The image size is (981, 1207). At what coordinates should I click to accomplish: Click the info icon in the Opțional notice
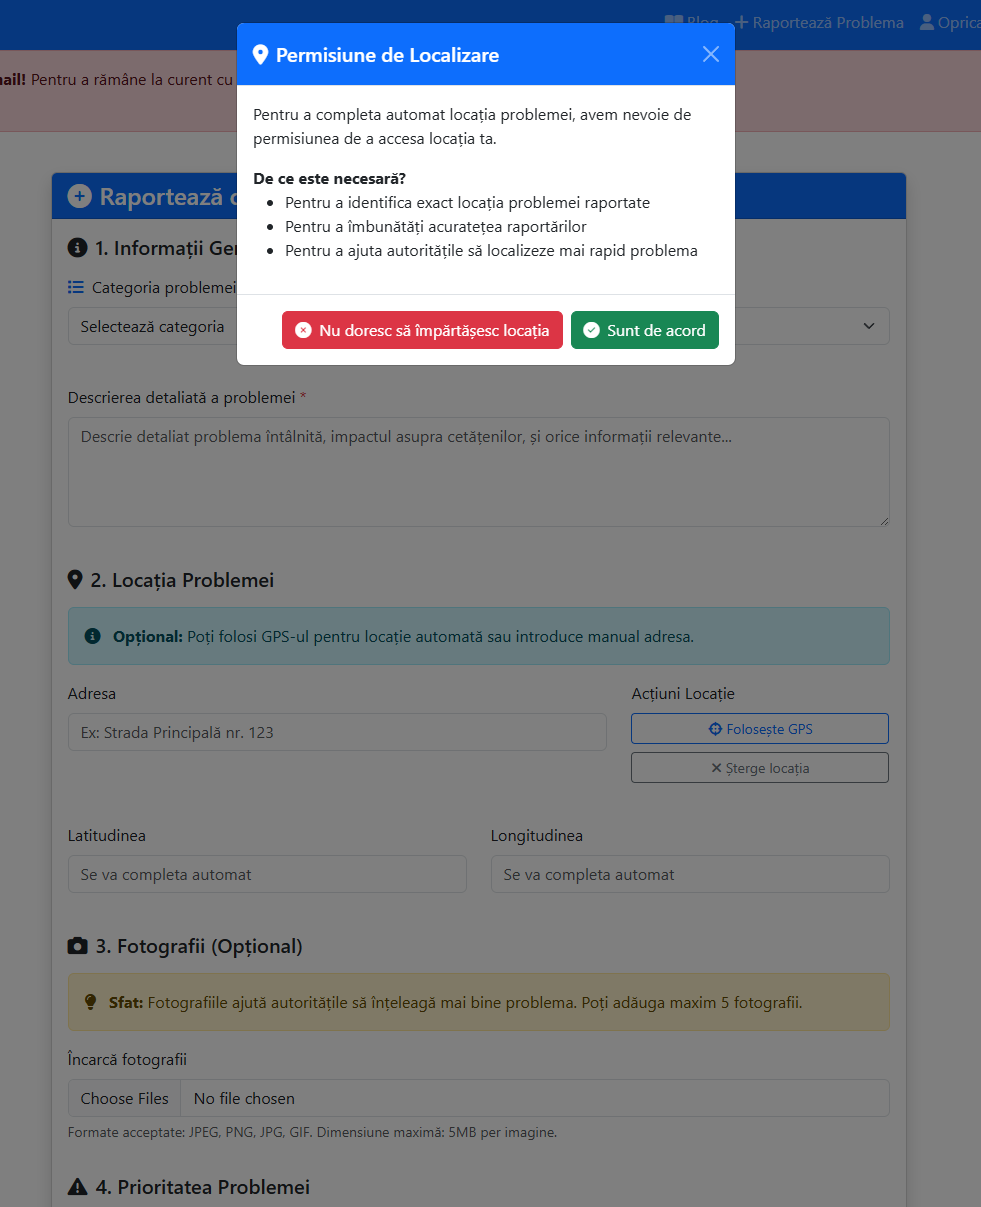93,636
